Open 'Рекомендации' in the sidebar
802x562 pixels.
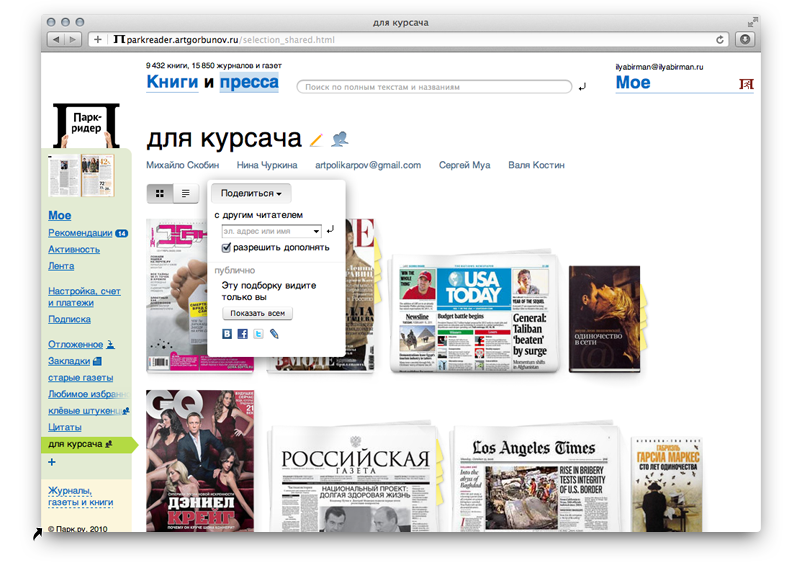[x=80, y=233]
